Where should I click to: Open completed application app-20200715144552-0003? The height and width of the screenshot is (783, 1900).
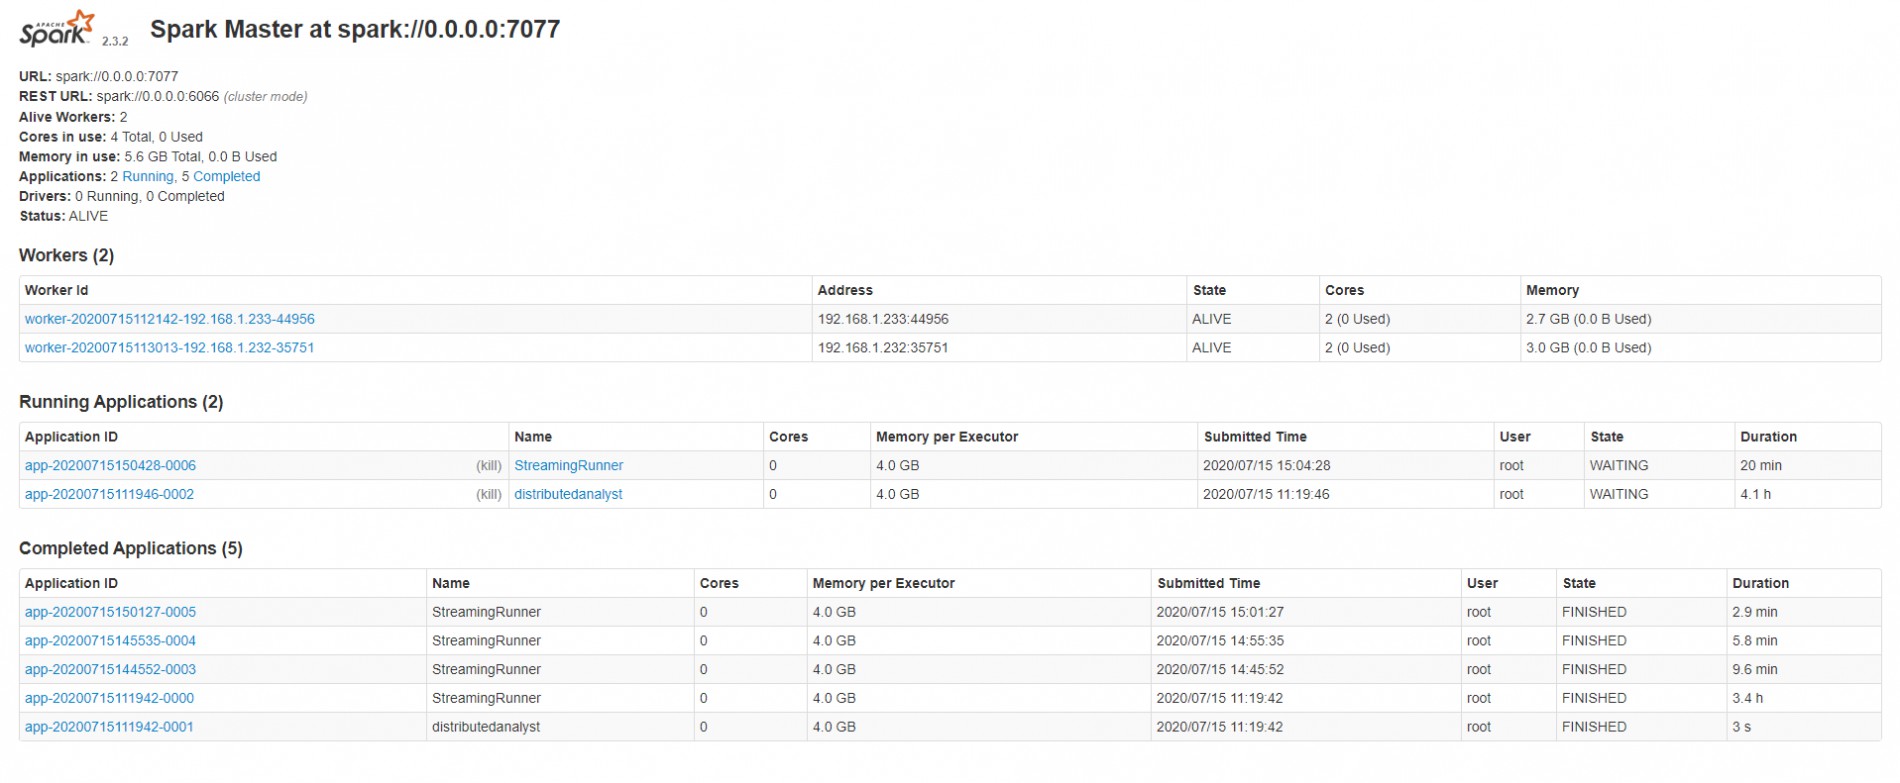click(110, 670)
